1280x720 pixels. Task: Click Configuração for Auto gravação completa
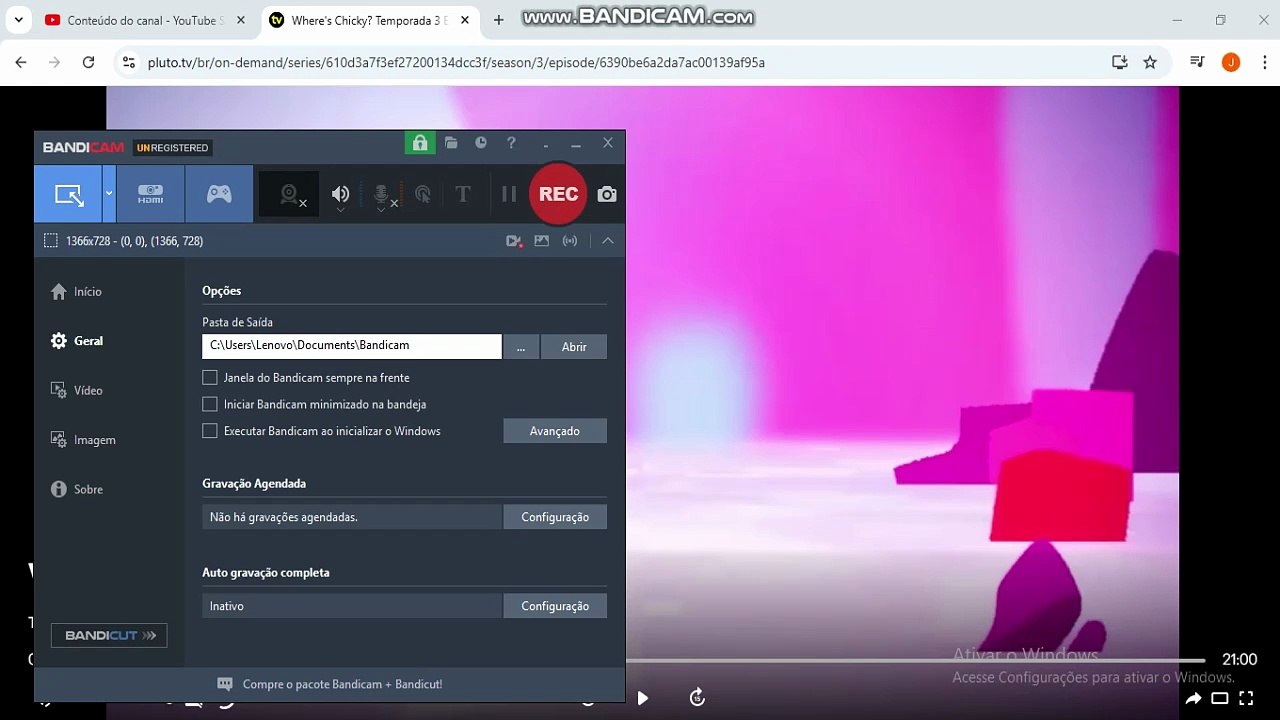pyautogui.click(x=555, y=606)
